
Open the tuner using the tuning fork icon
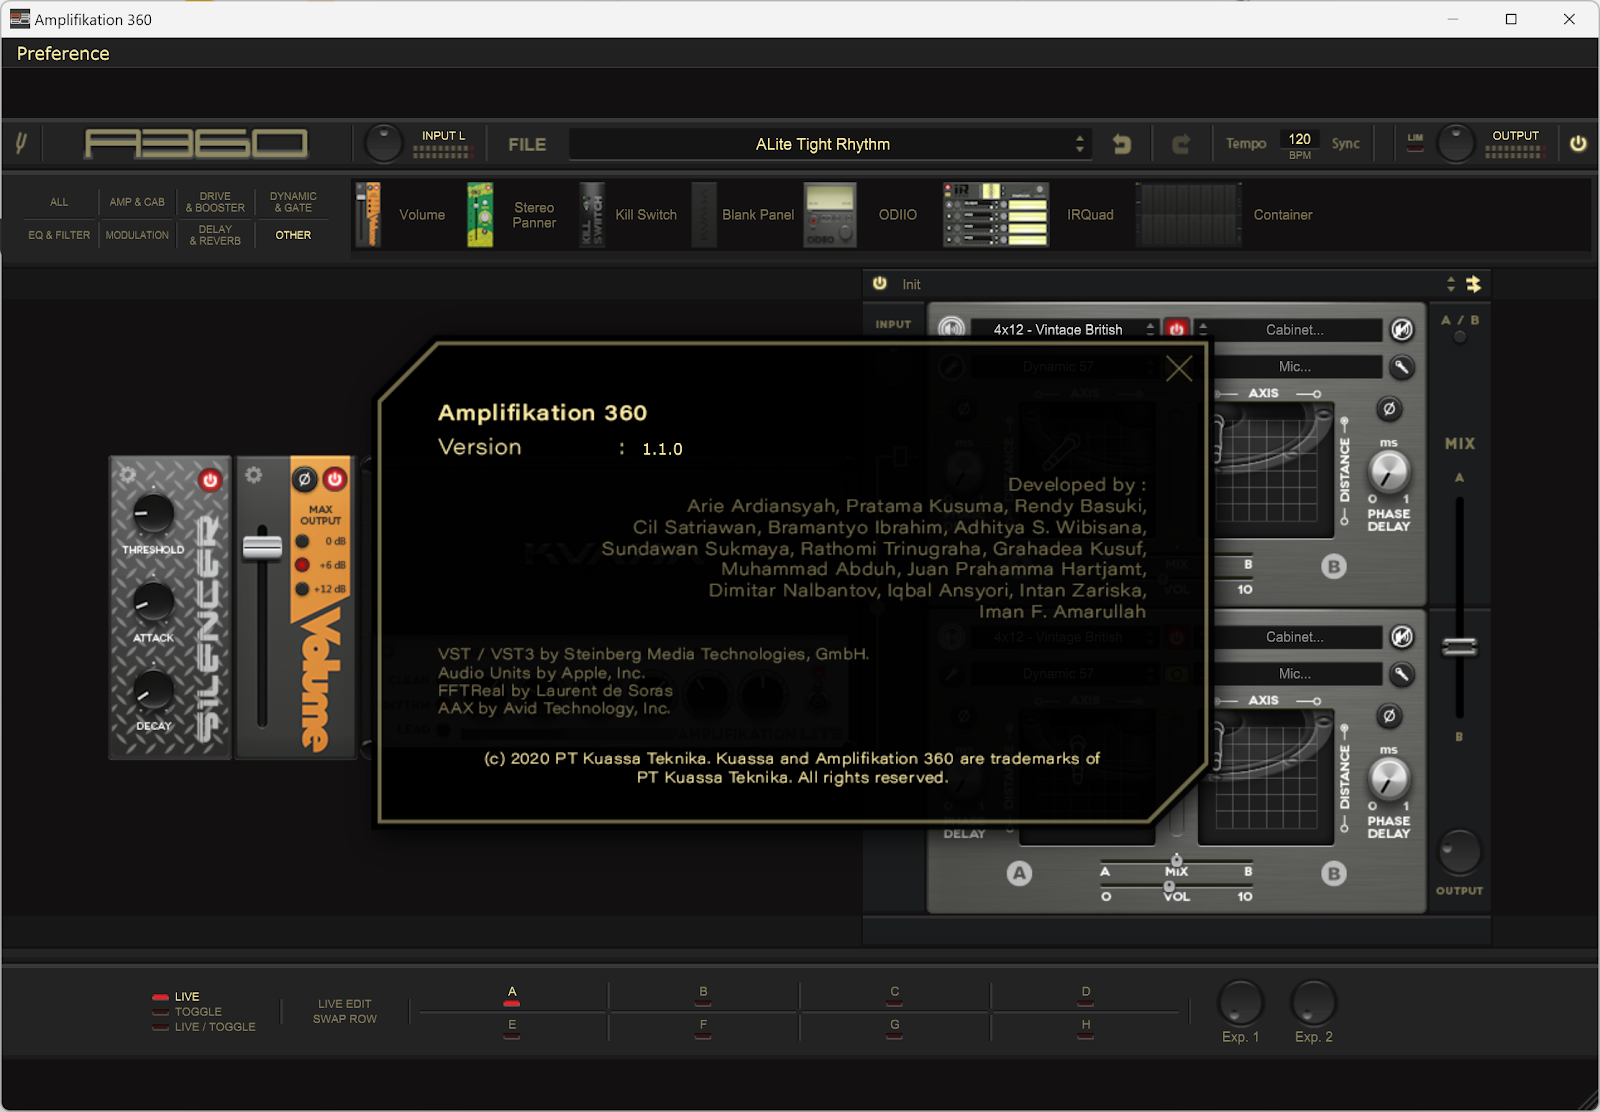(21, 144)
